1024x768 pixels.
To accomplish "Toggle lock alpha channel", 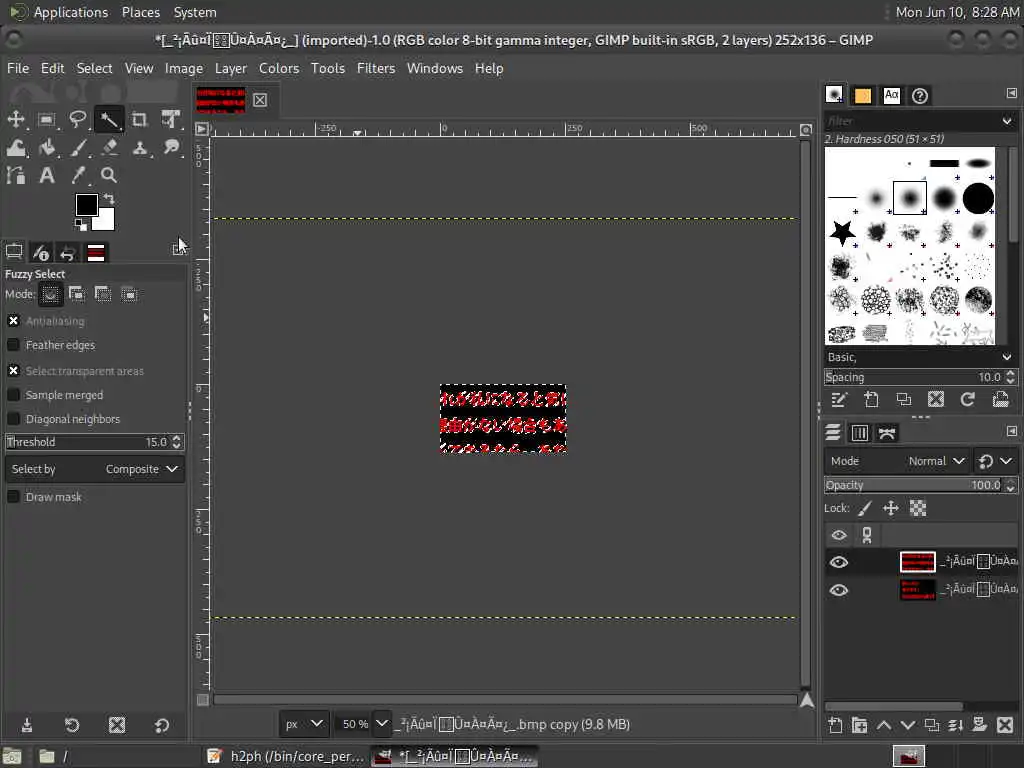I will [x=918, y=508].
